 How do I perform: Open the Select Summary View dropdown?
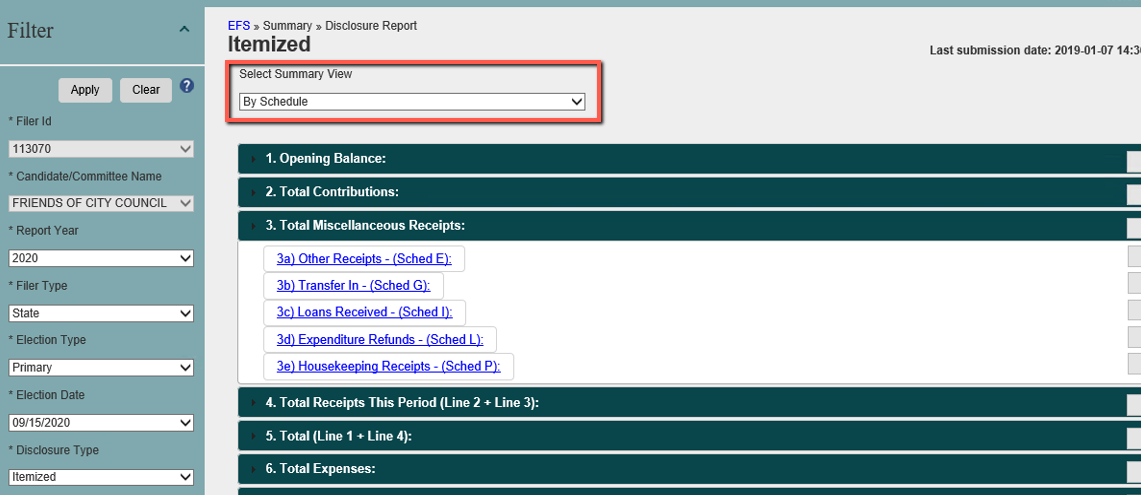point(412,102)
